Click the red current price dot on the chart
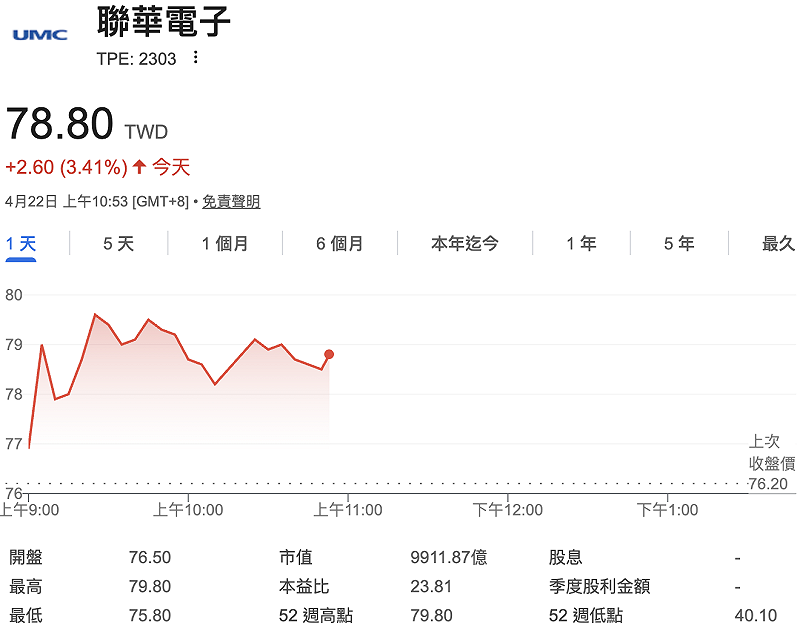This screenshot has width=800, height=631. [x=328, y=352]
